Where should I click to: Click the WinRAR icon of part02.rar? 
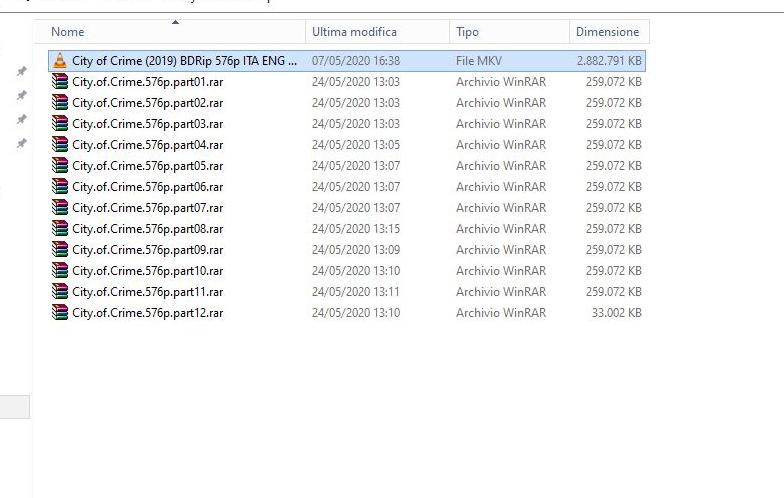(x=60, y=102)
